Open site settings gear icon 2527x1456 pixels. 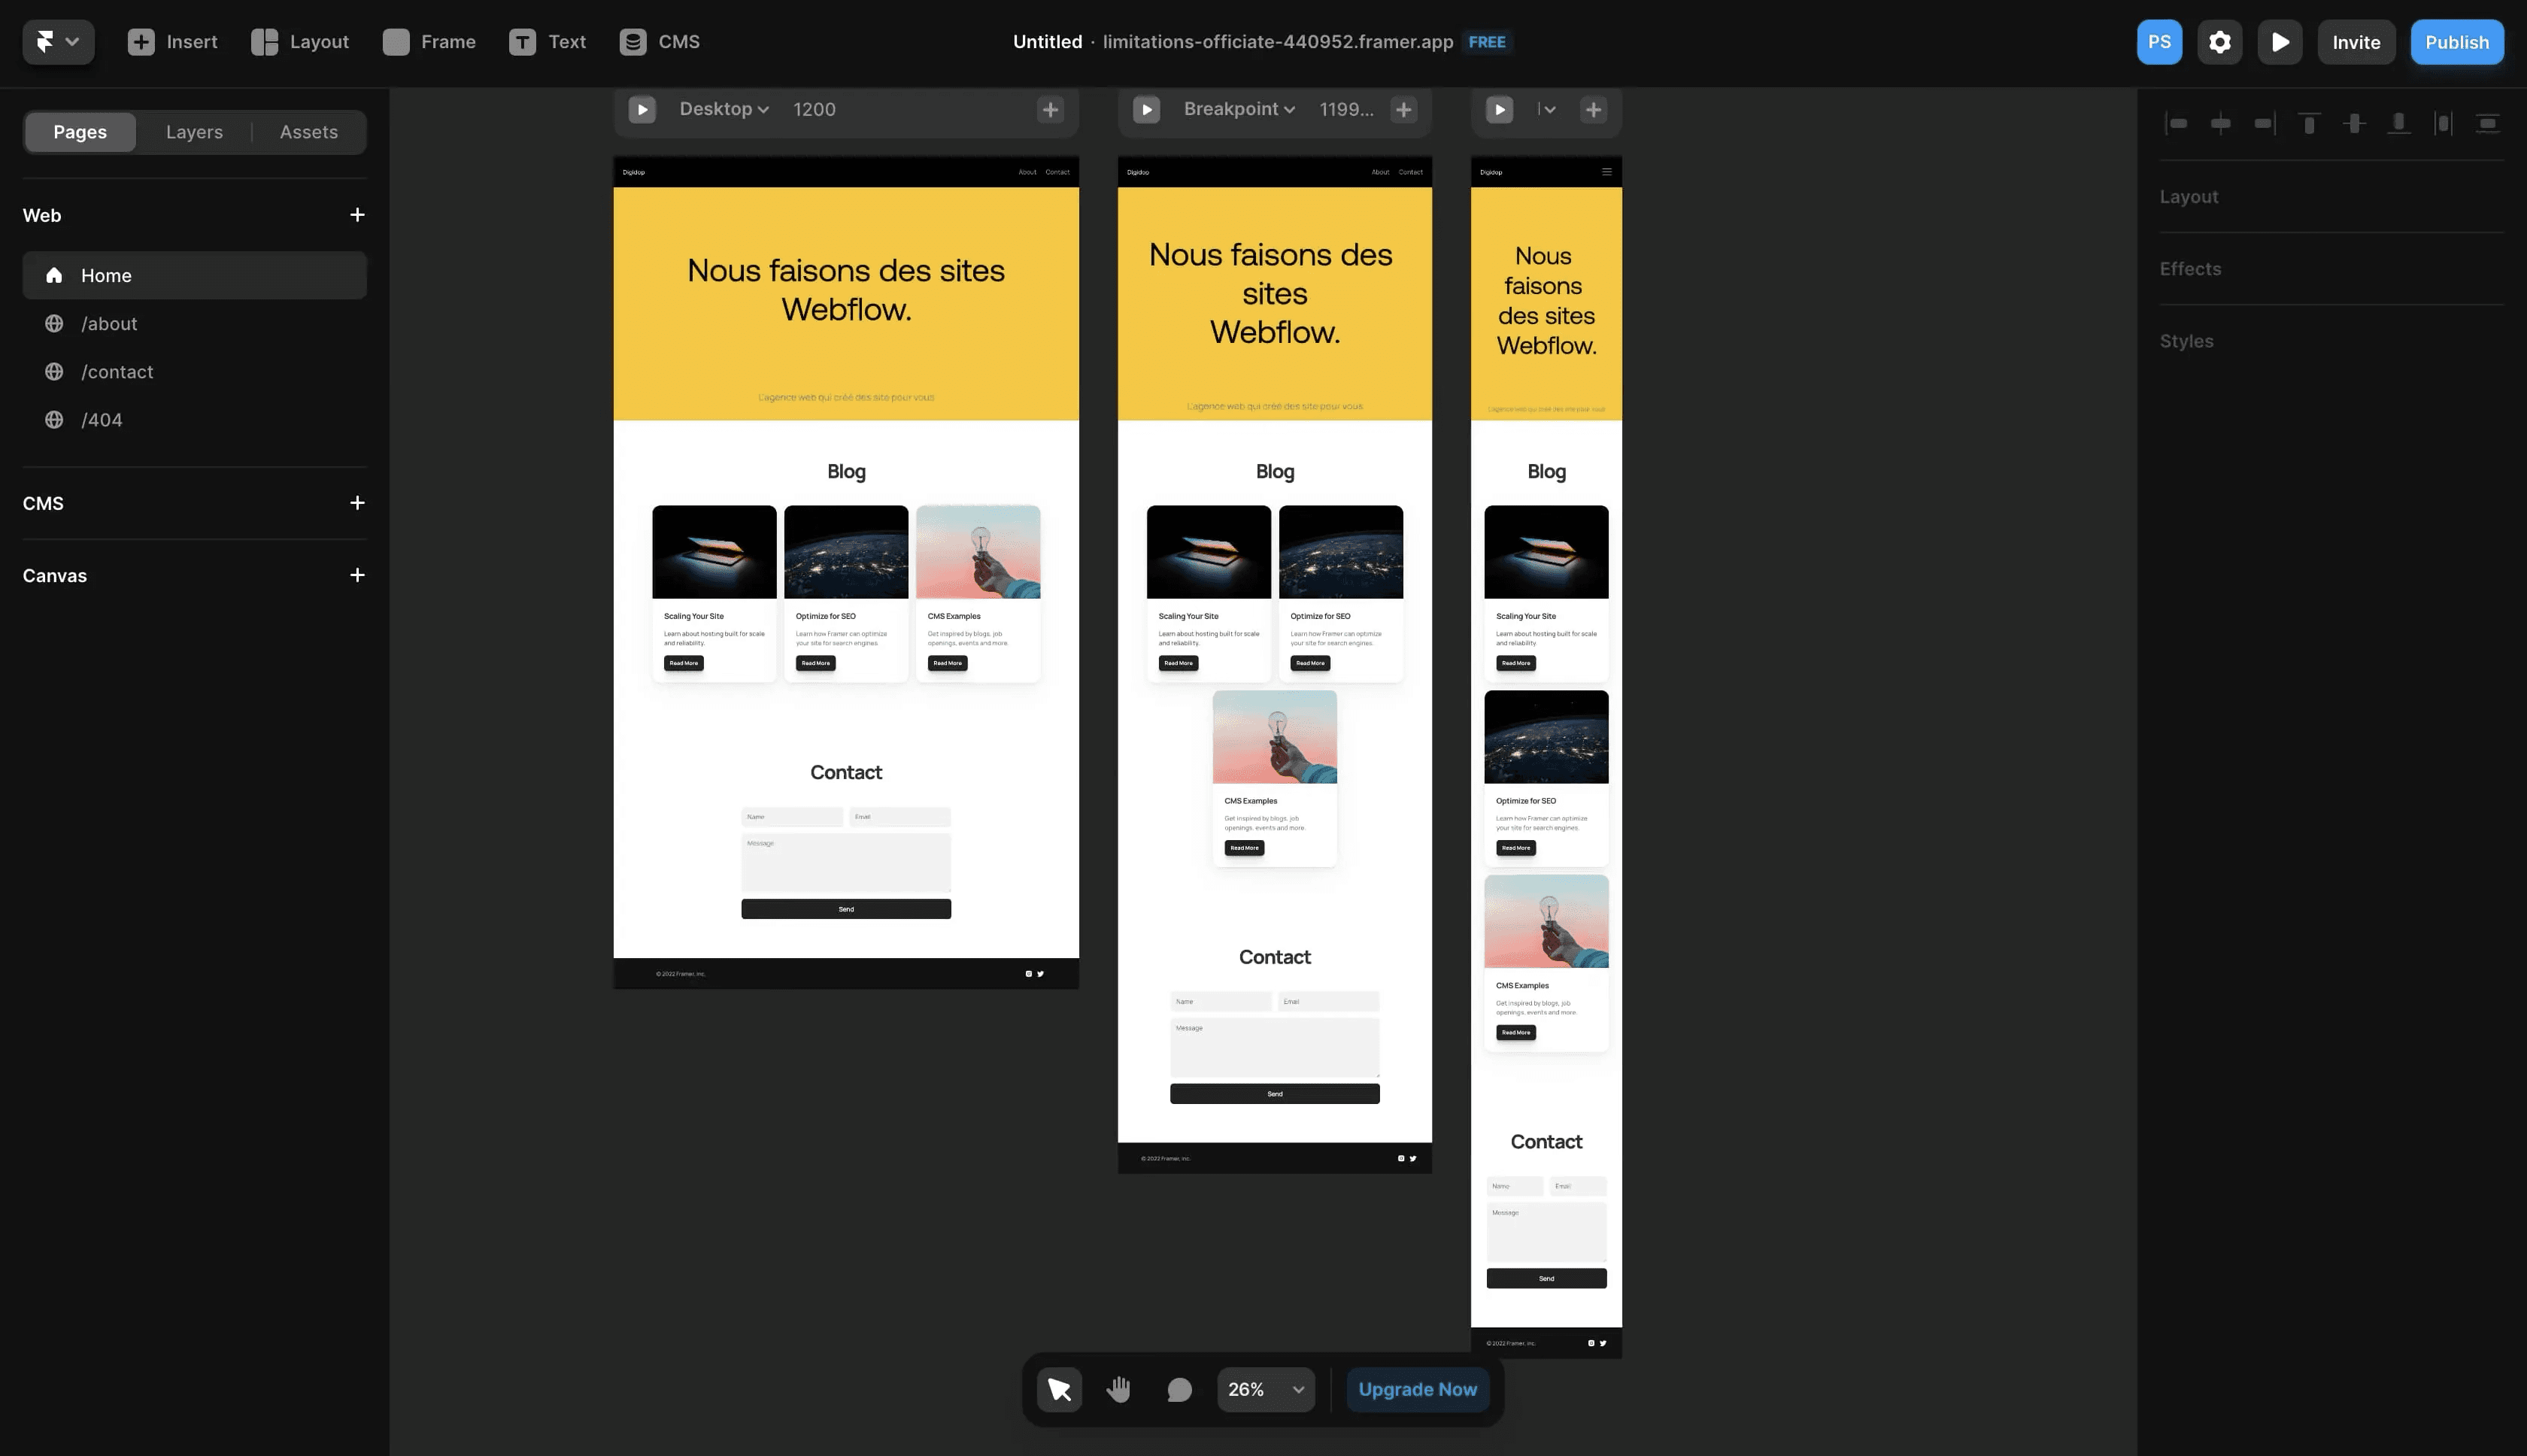point(2219,42)
